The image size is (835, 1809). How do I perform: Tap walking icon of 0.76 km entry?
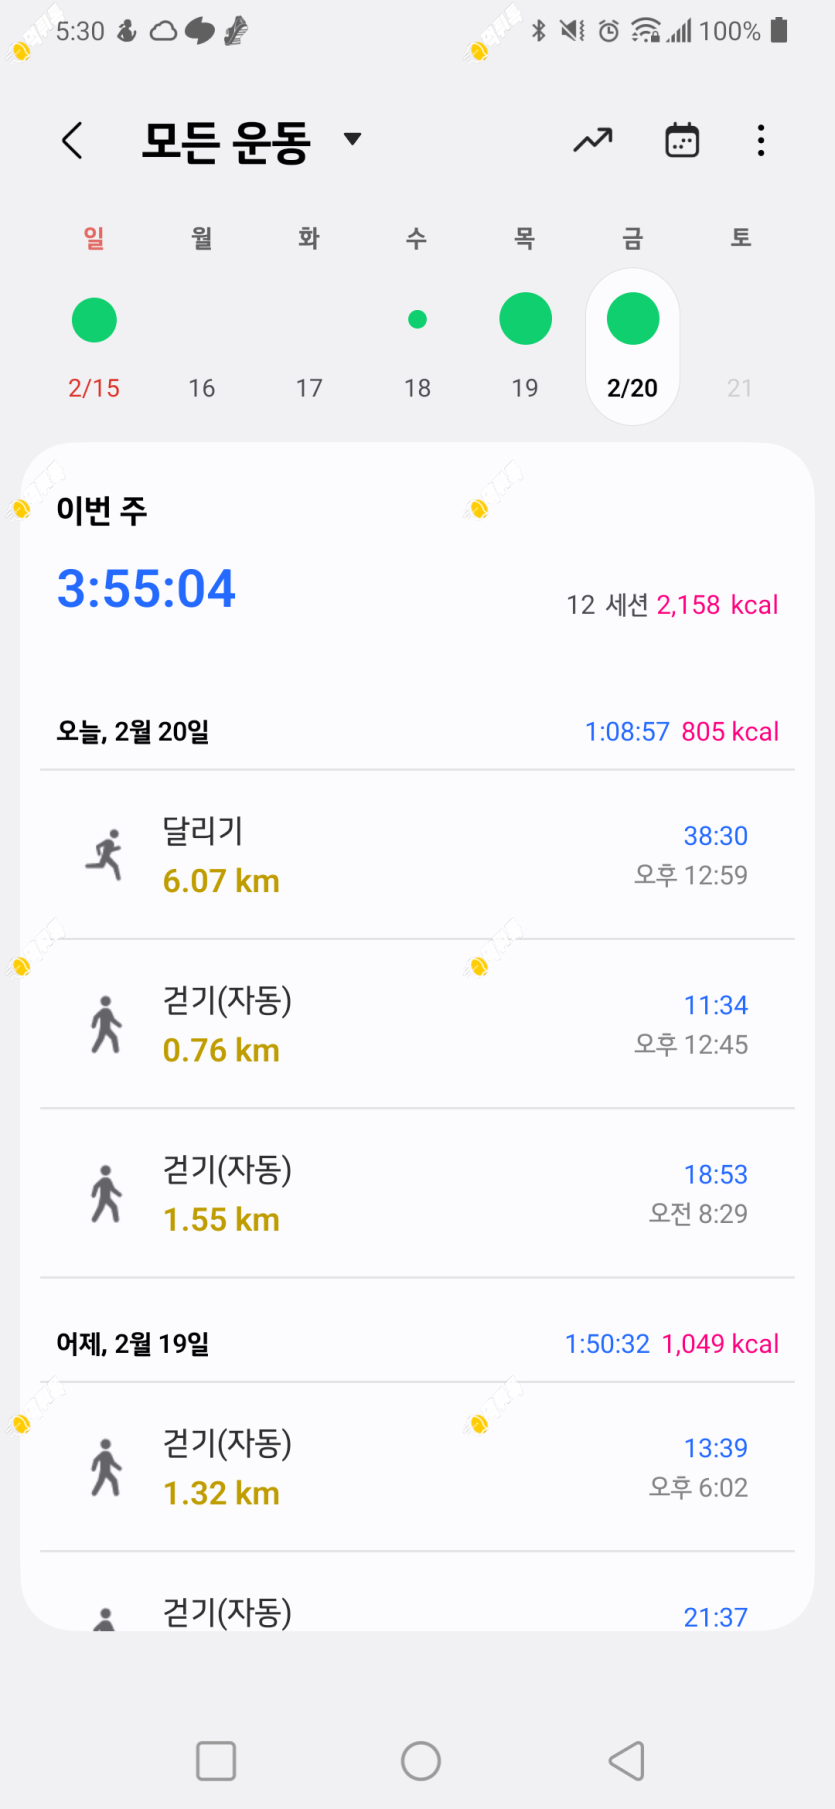[105, 1024]
